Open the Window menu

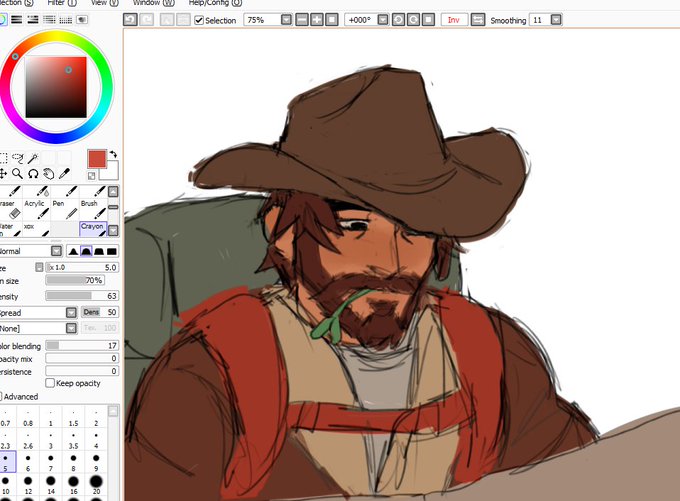click(154, 3)
